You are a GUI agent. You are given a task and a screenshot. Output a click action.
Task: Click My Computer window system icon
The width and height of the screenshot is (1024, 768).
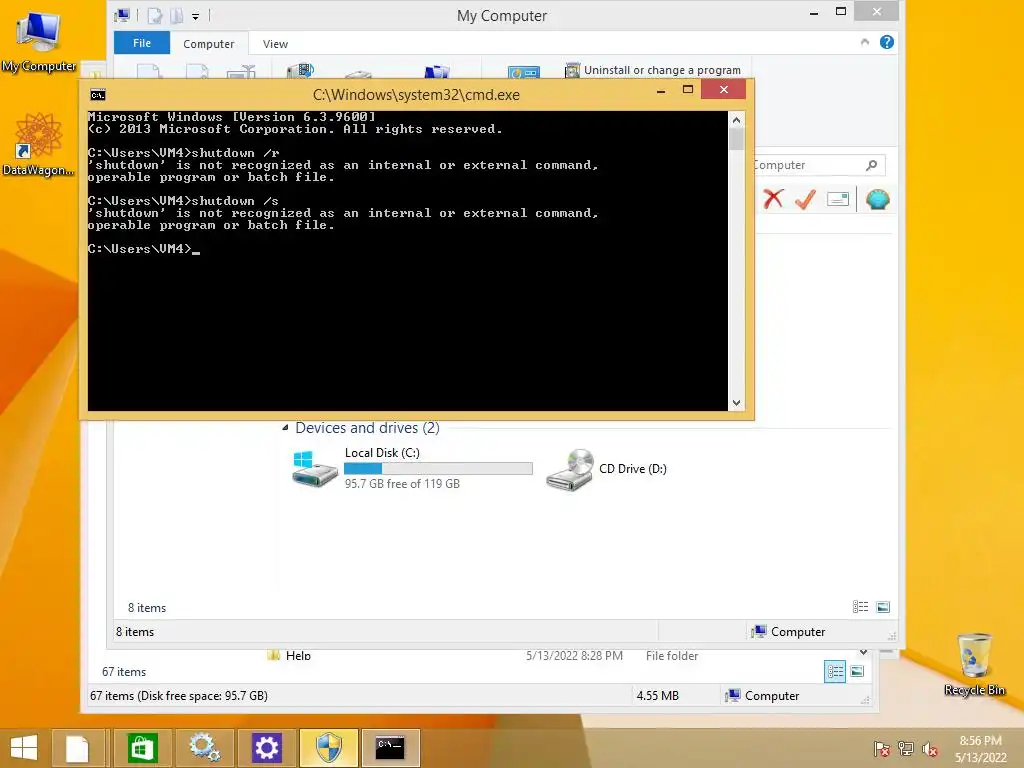pyautogui.click(x=122, y=15)
